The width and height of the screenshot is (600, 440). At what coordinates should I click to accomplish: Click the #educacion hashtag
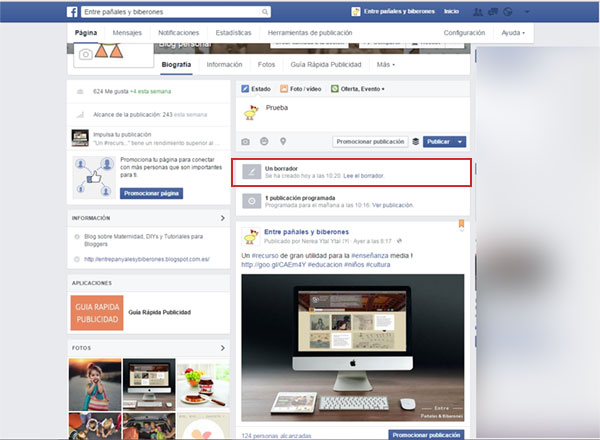point(325,265)
